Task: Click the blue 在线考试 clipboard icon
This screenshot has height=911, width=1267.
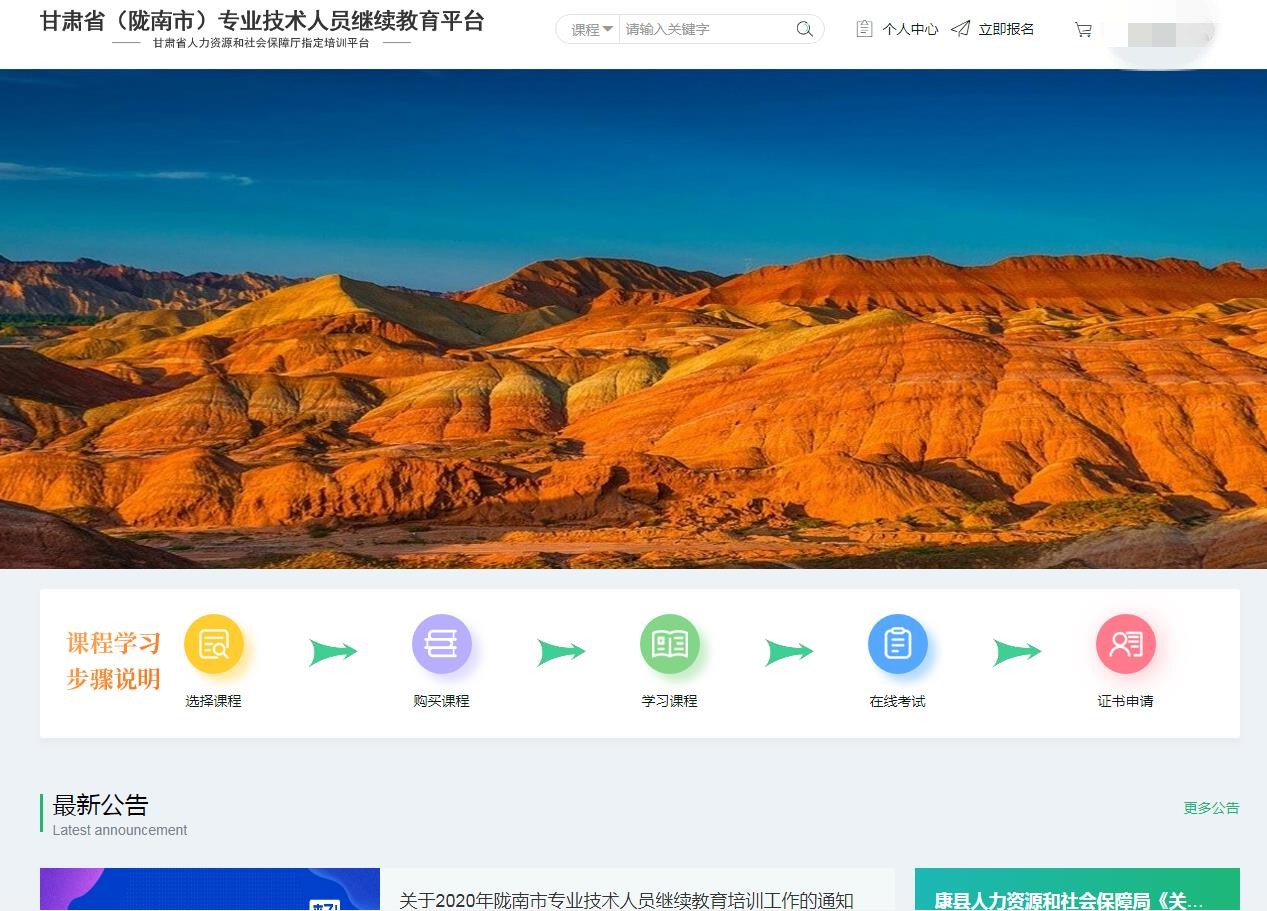Action: pyautogui.click(x=897, y=644)
